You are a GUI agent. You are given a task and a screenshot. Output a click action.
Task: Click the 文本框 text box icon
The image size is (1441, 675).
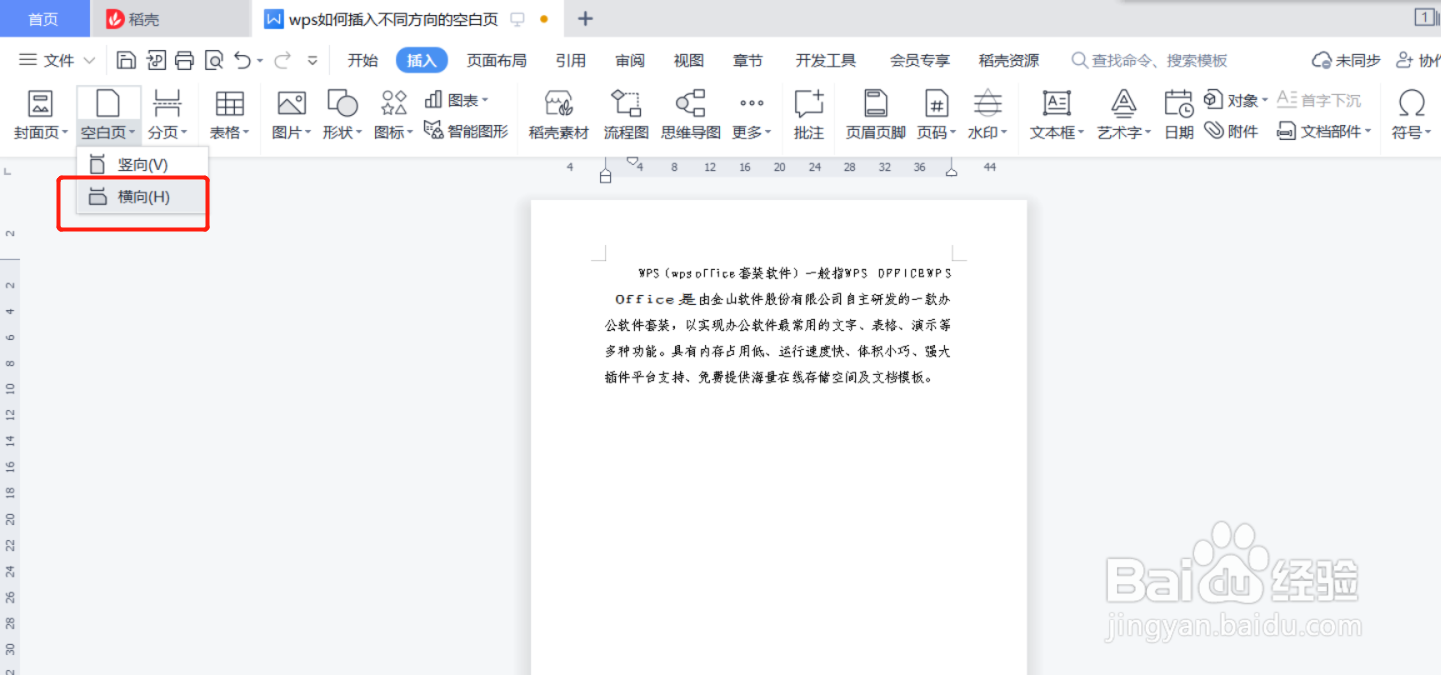click(1056, 103)
